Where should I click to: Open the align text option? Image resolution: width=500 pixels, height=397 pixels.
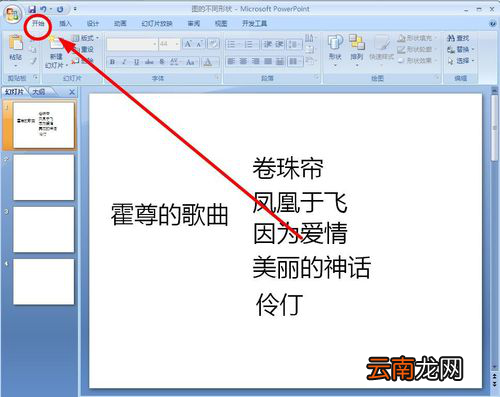click(309, 50)
